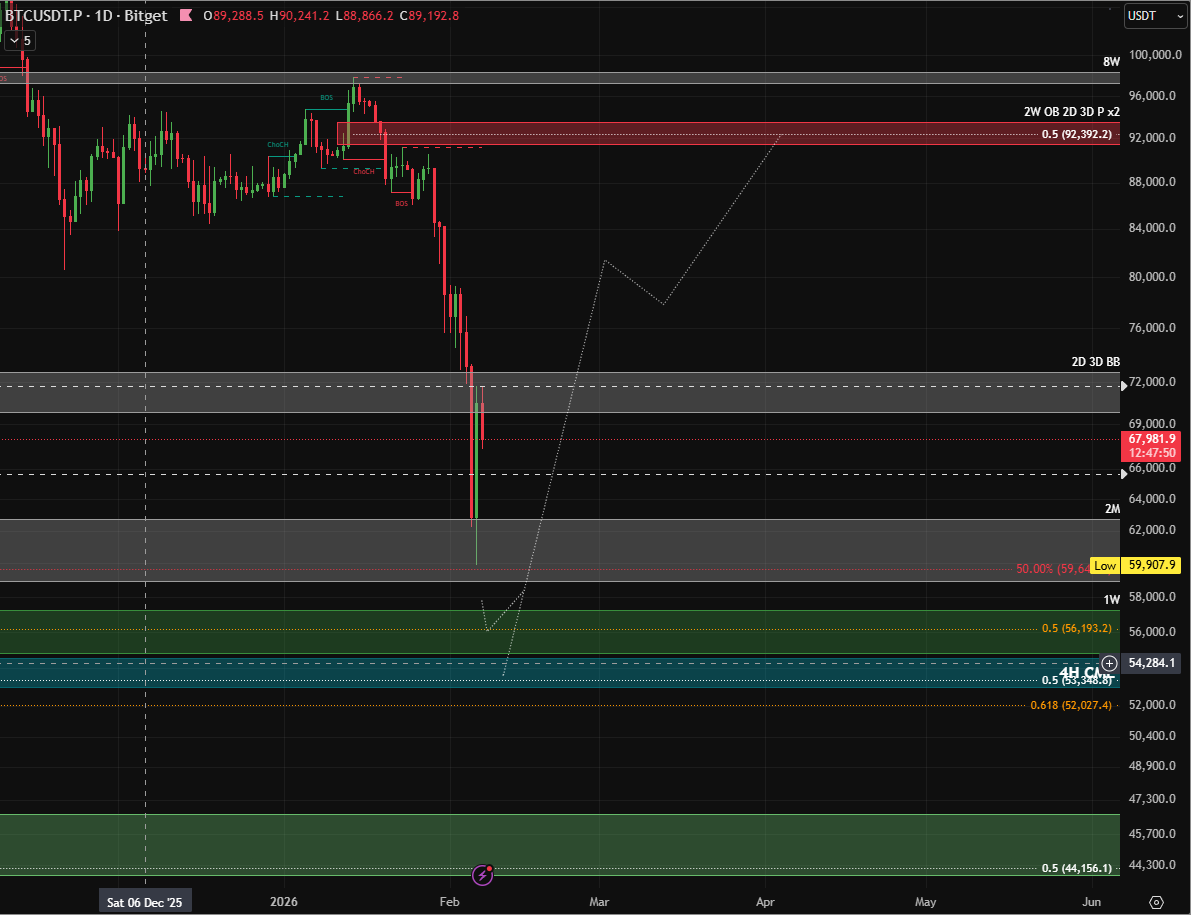Click the Sat 06 Dec '25 date label

[144, 902]
